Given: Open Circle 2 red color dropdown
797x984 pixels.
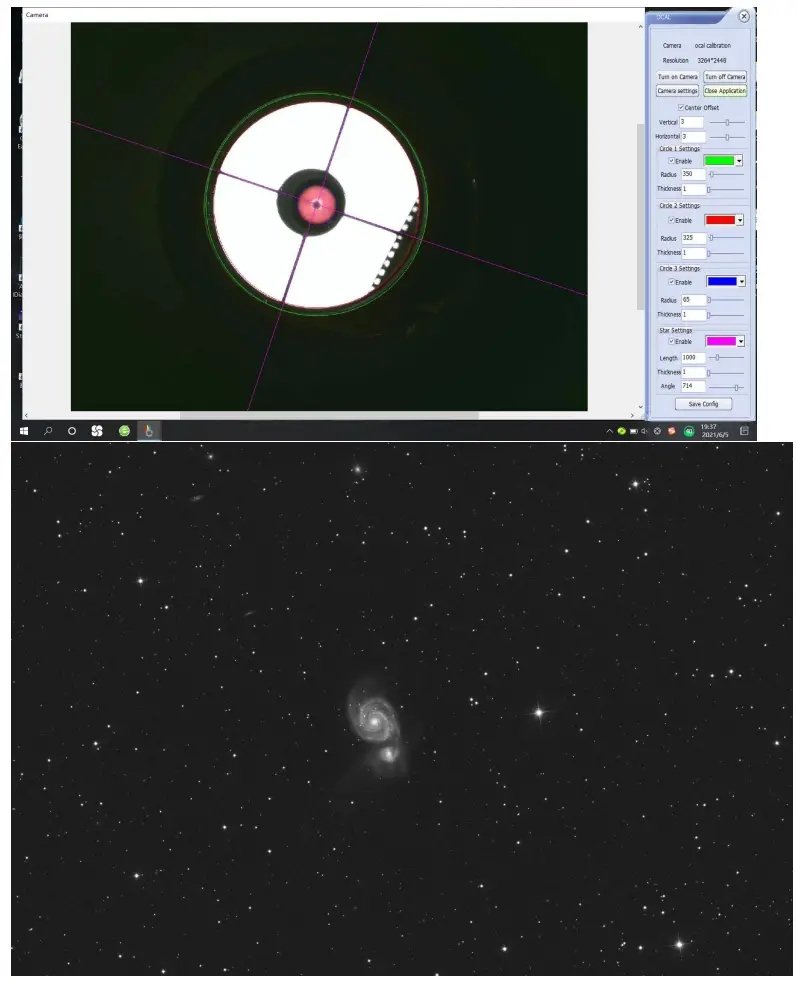Looking at the screenshot, I should (x=740, y=220).
